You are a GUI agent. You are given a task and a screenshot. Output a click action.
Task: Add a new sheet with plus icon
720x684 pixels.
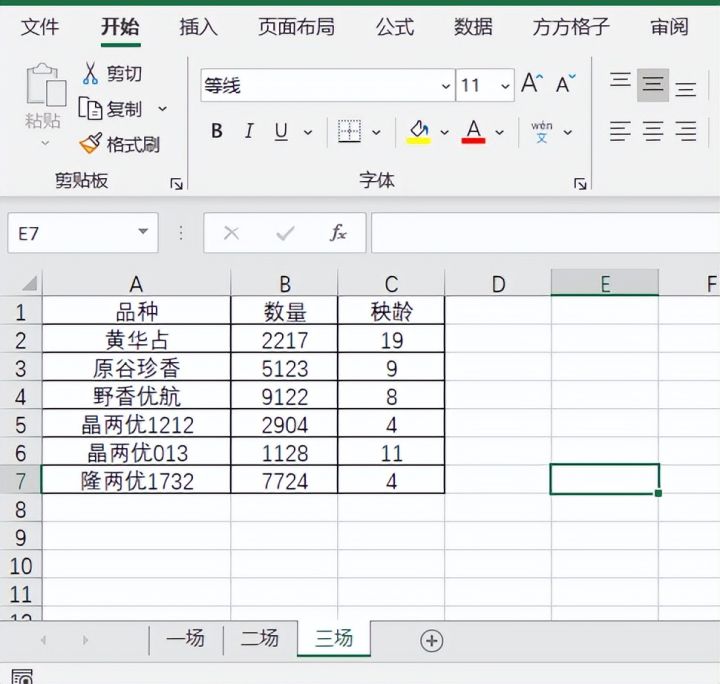point(432,640)
